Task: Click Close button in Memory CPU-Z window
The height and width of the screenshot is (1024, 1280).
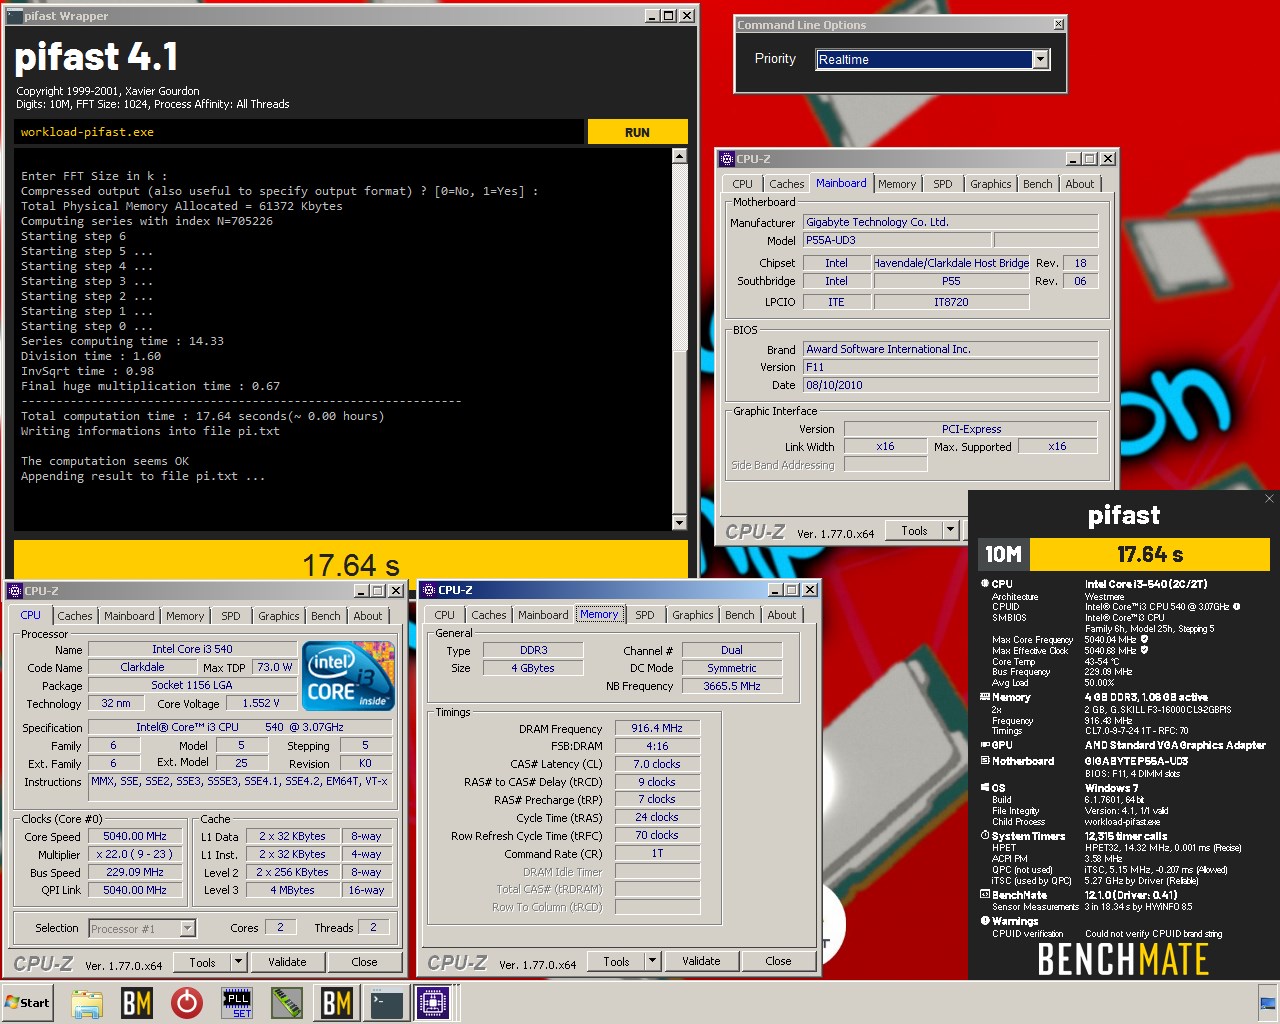Action: pos(778,961)
